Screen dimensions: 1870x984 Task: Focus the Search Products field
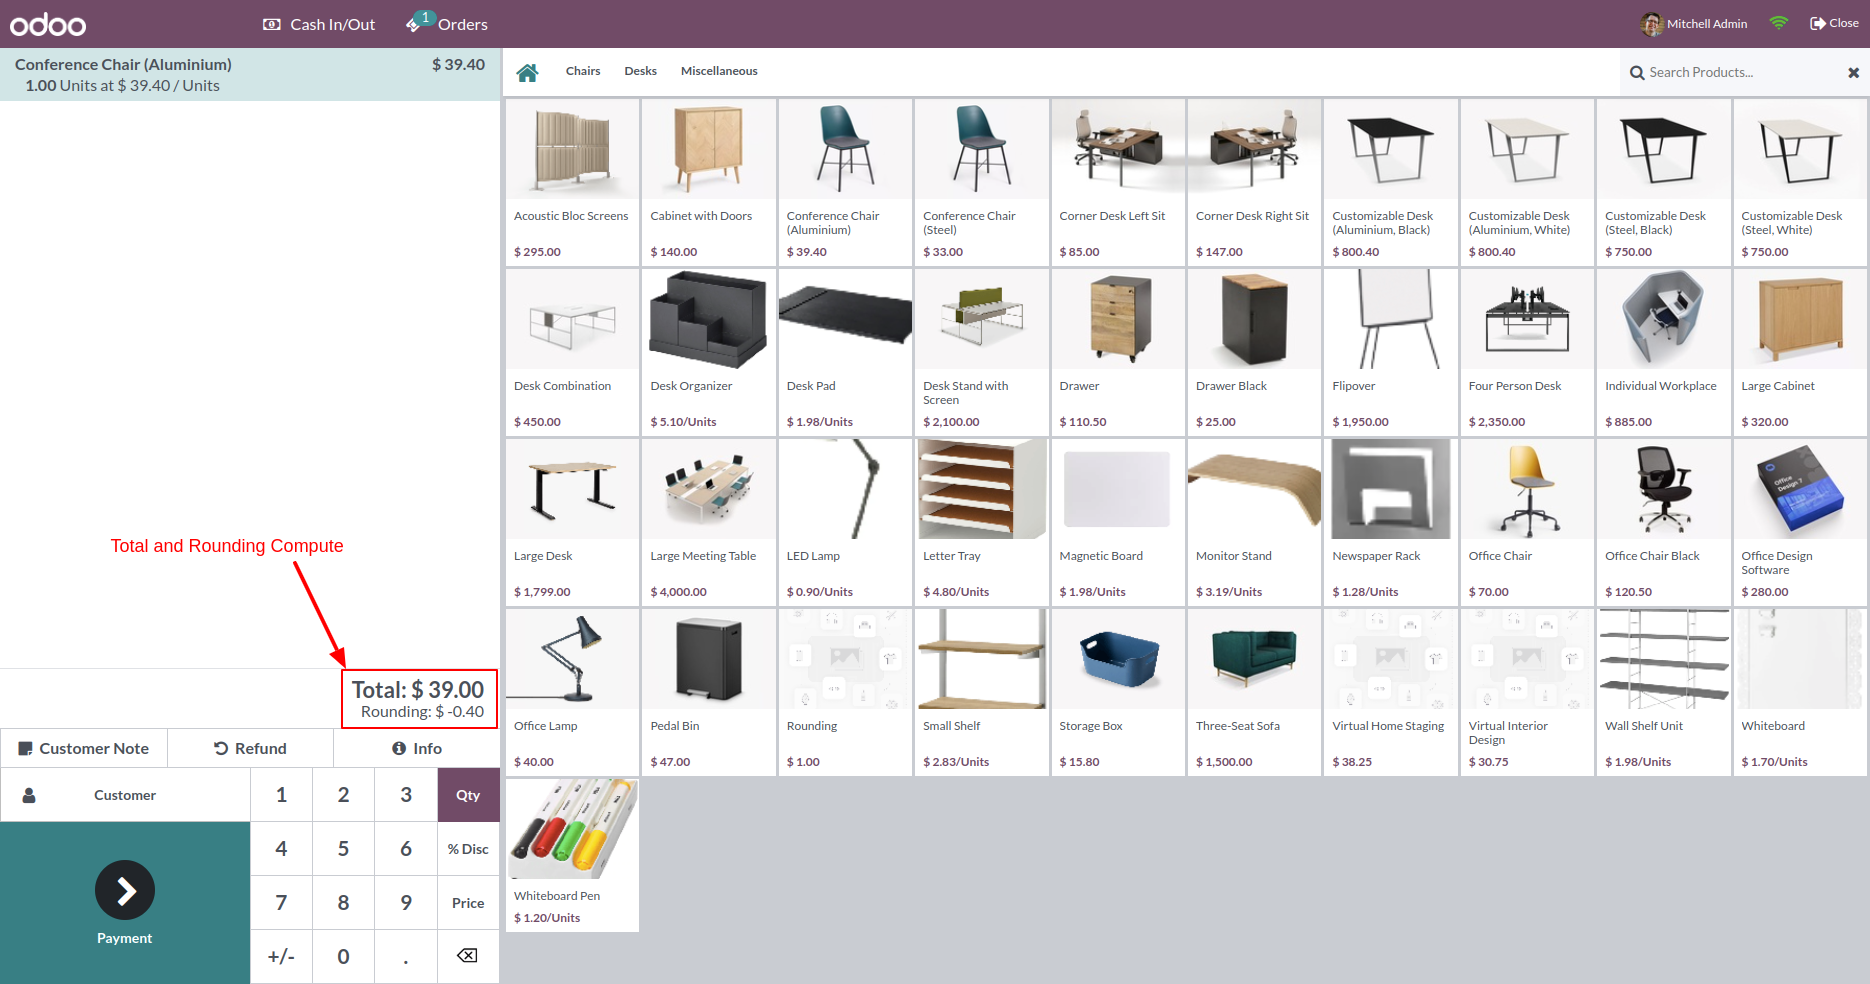coord(1743,73)
